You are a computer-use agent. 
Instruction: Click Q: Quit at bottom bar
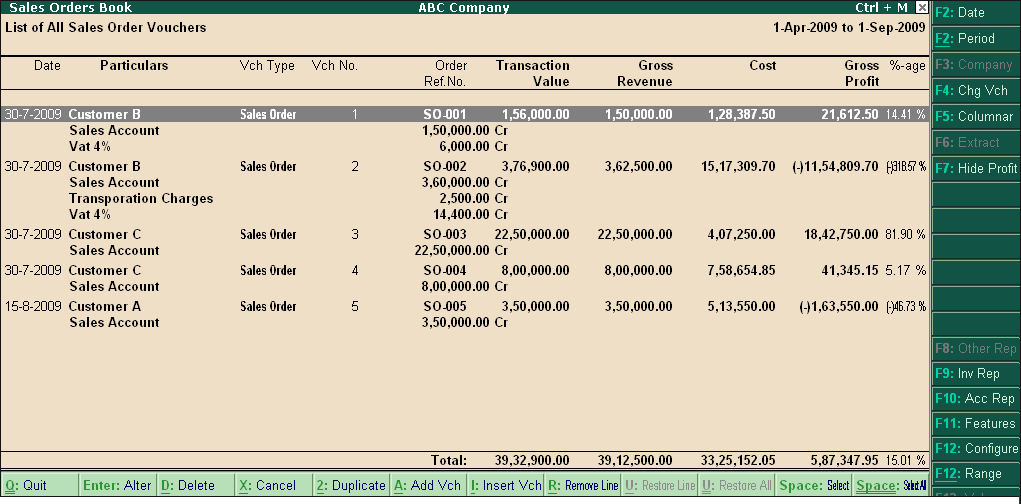click(39, 485)
